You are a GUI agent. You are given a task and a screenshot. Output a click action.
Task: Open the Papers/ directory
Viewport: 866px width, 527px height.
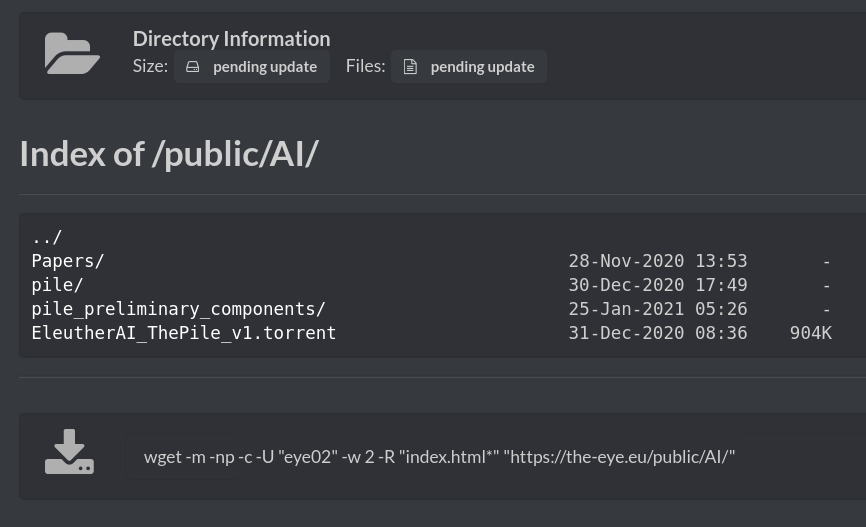click(67, 261)
